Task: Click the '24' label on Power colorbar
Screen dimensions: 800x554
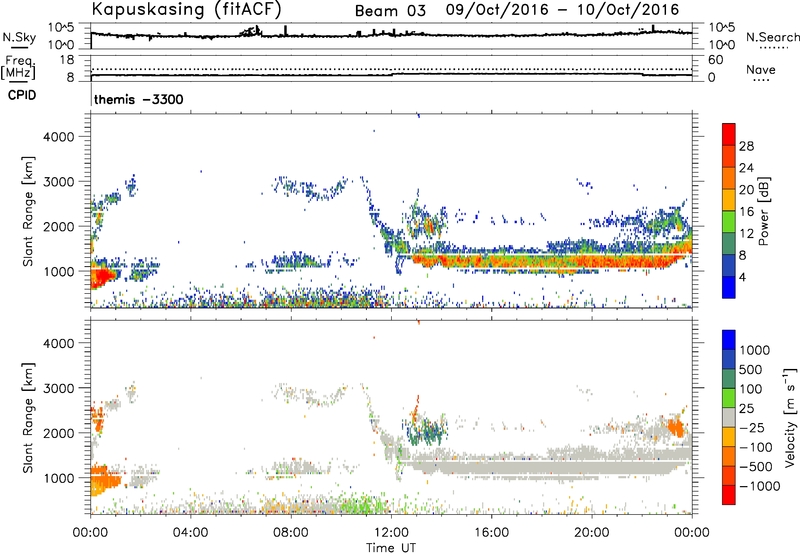Action: 746,168
